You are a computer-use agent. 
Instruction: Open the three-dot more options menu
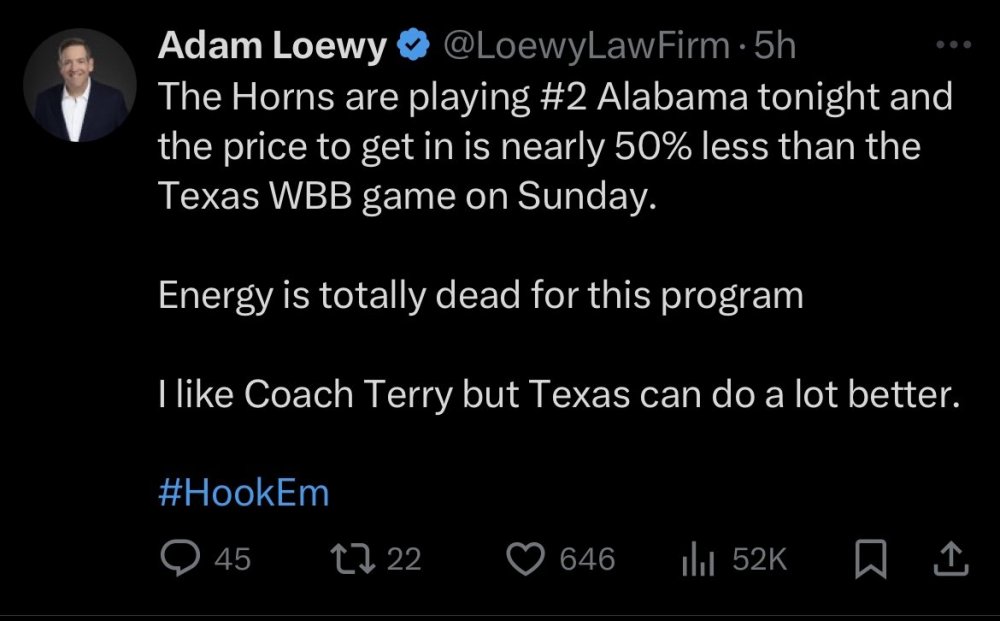point(950,46)
